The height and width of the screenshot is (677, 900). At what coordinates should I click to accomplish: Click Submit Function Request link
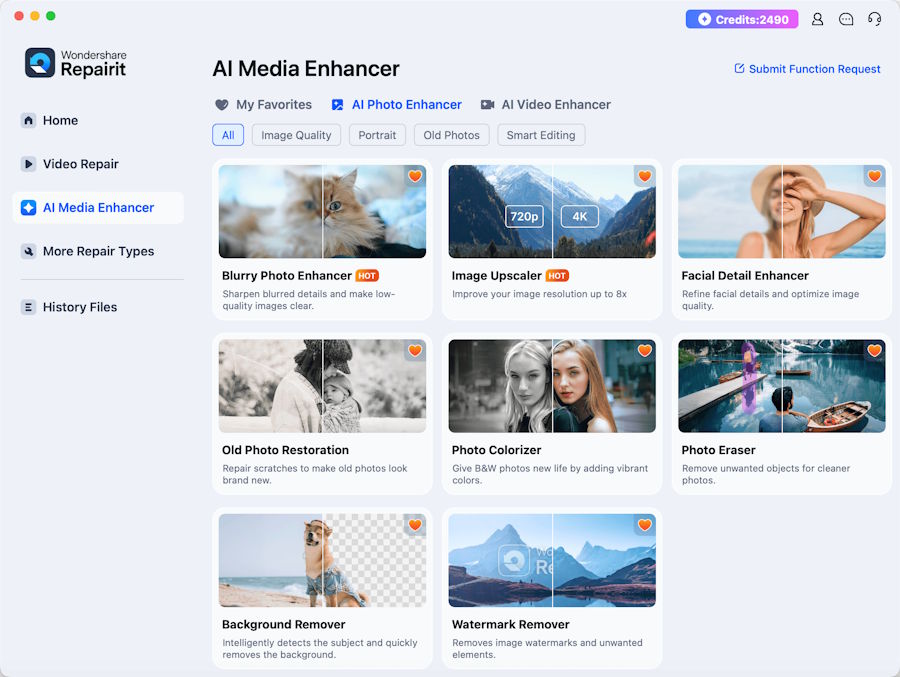807,69
